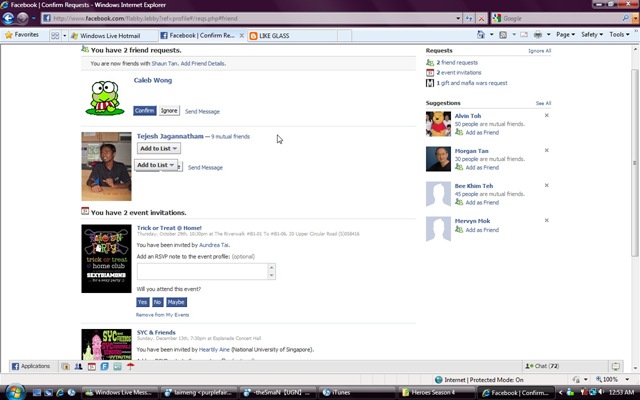The width and height of the screenshot is (640, 400).
Task: Expand the Add to List dropdown under Tejesh
Action: 159,149
